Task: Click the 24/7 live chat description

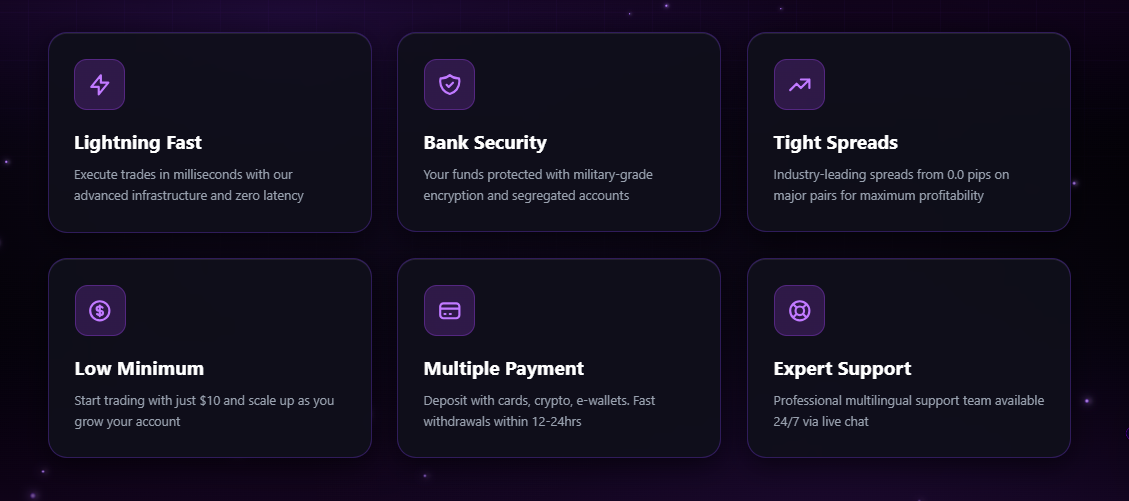Action: pyautogui.click(x=909, y=411)
